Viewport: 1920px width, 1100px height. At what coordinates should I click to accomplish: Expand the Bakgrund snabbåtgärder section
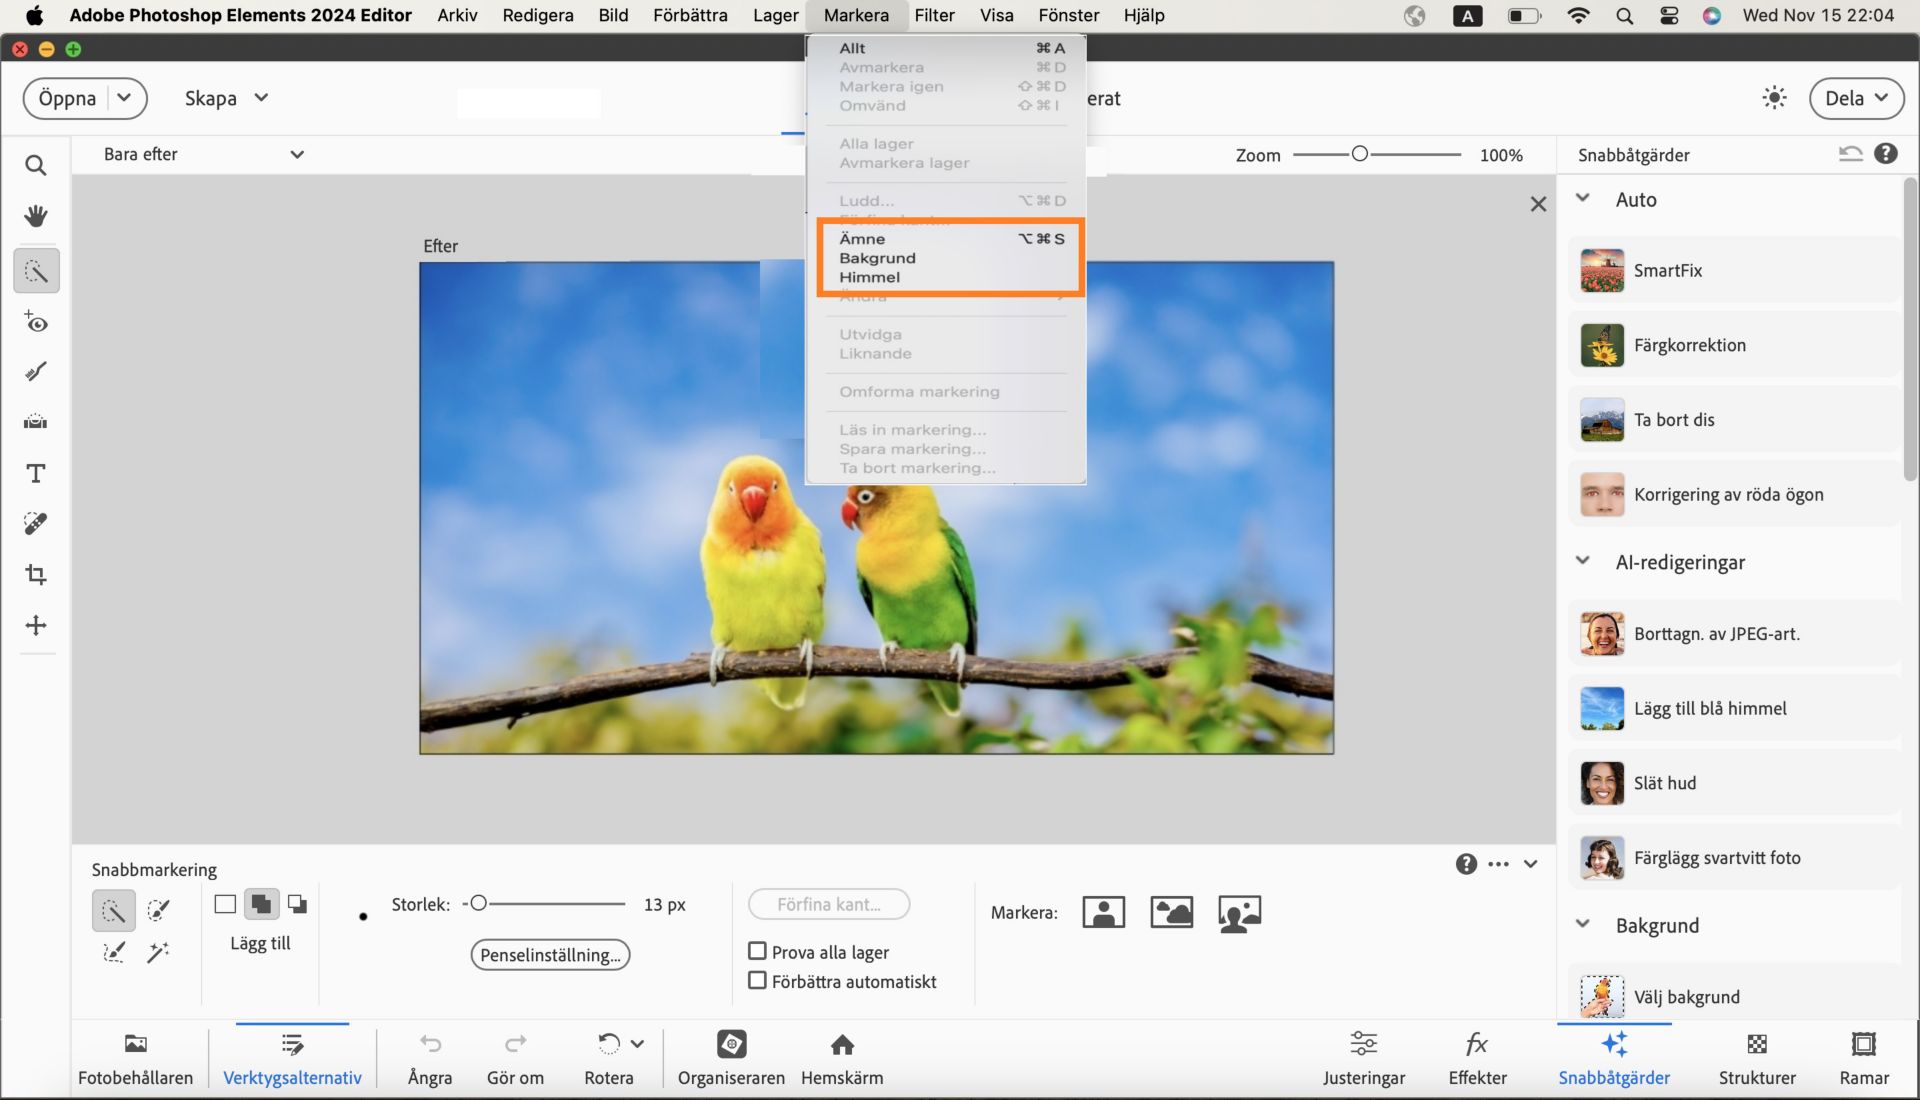pos(1584,925)
